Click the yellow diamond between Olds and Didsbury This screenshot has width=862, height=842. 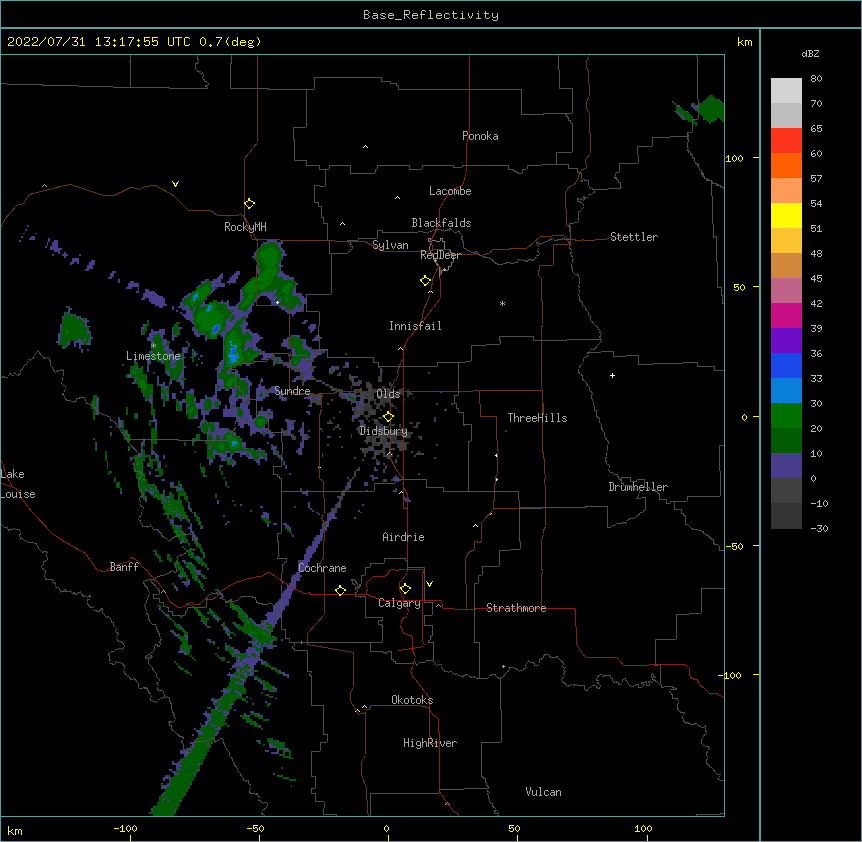pyautogui.click(x=388, y=416)
